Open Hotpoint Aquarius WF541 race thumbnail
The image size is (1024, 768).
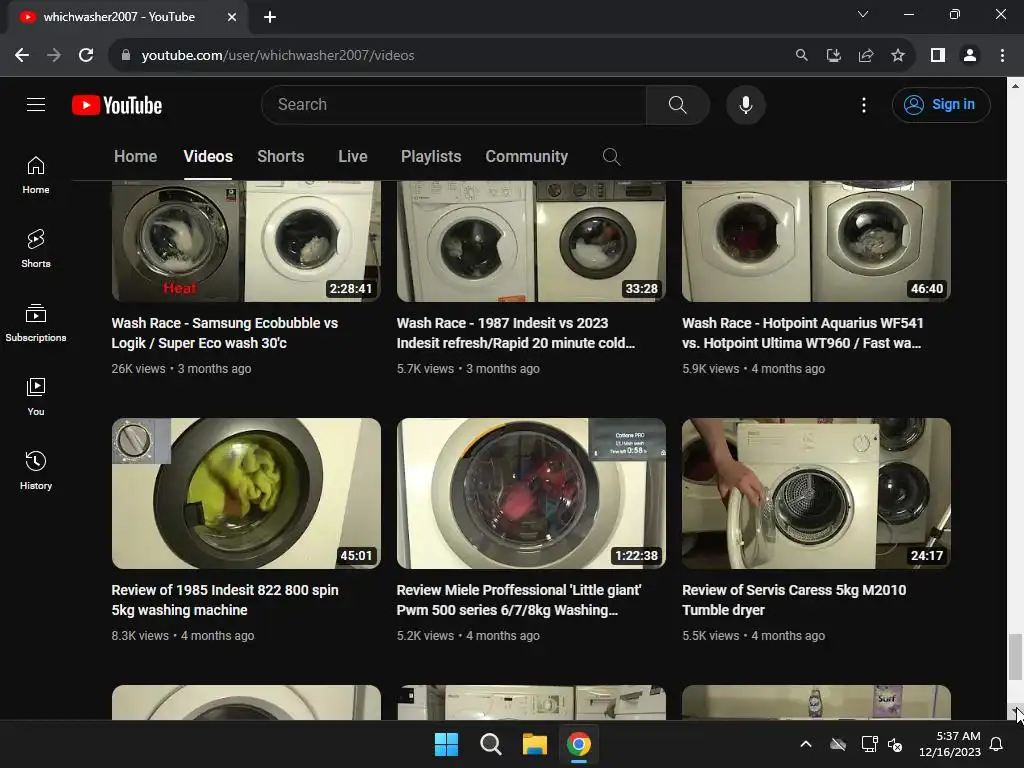(x=816, y=241)
